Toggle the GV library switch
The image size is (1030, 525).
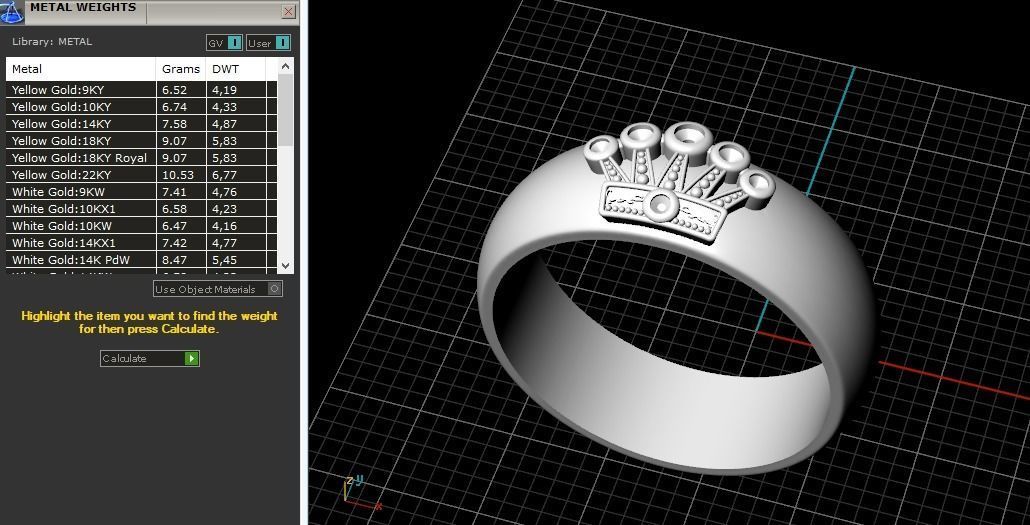(x=225, y=43)
